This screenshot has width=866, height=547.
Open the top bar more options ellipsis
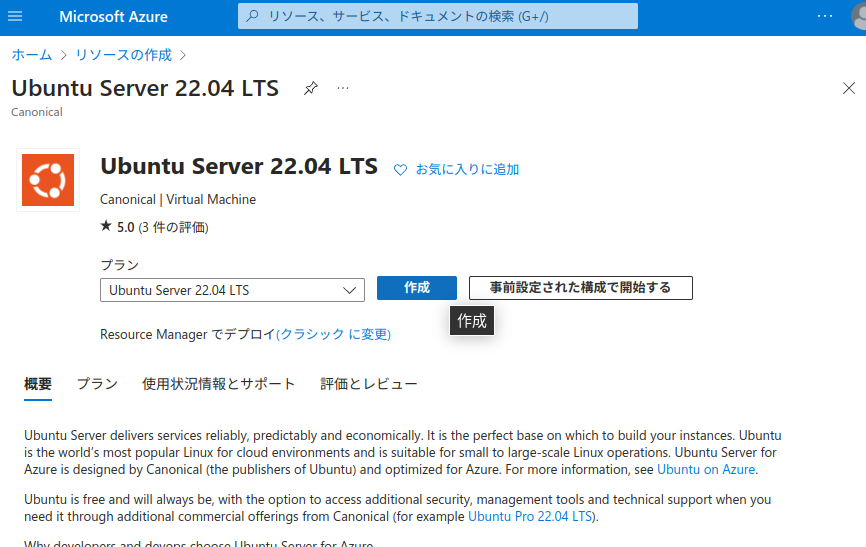825,16
